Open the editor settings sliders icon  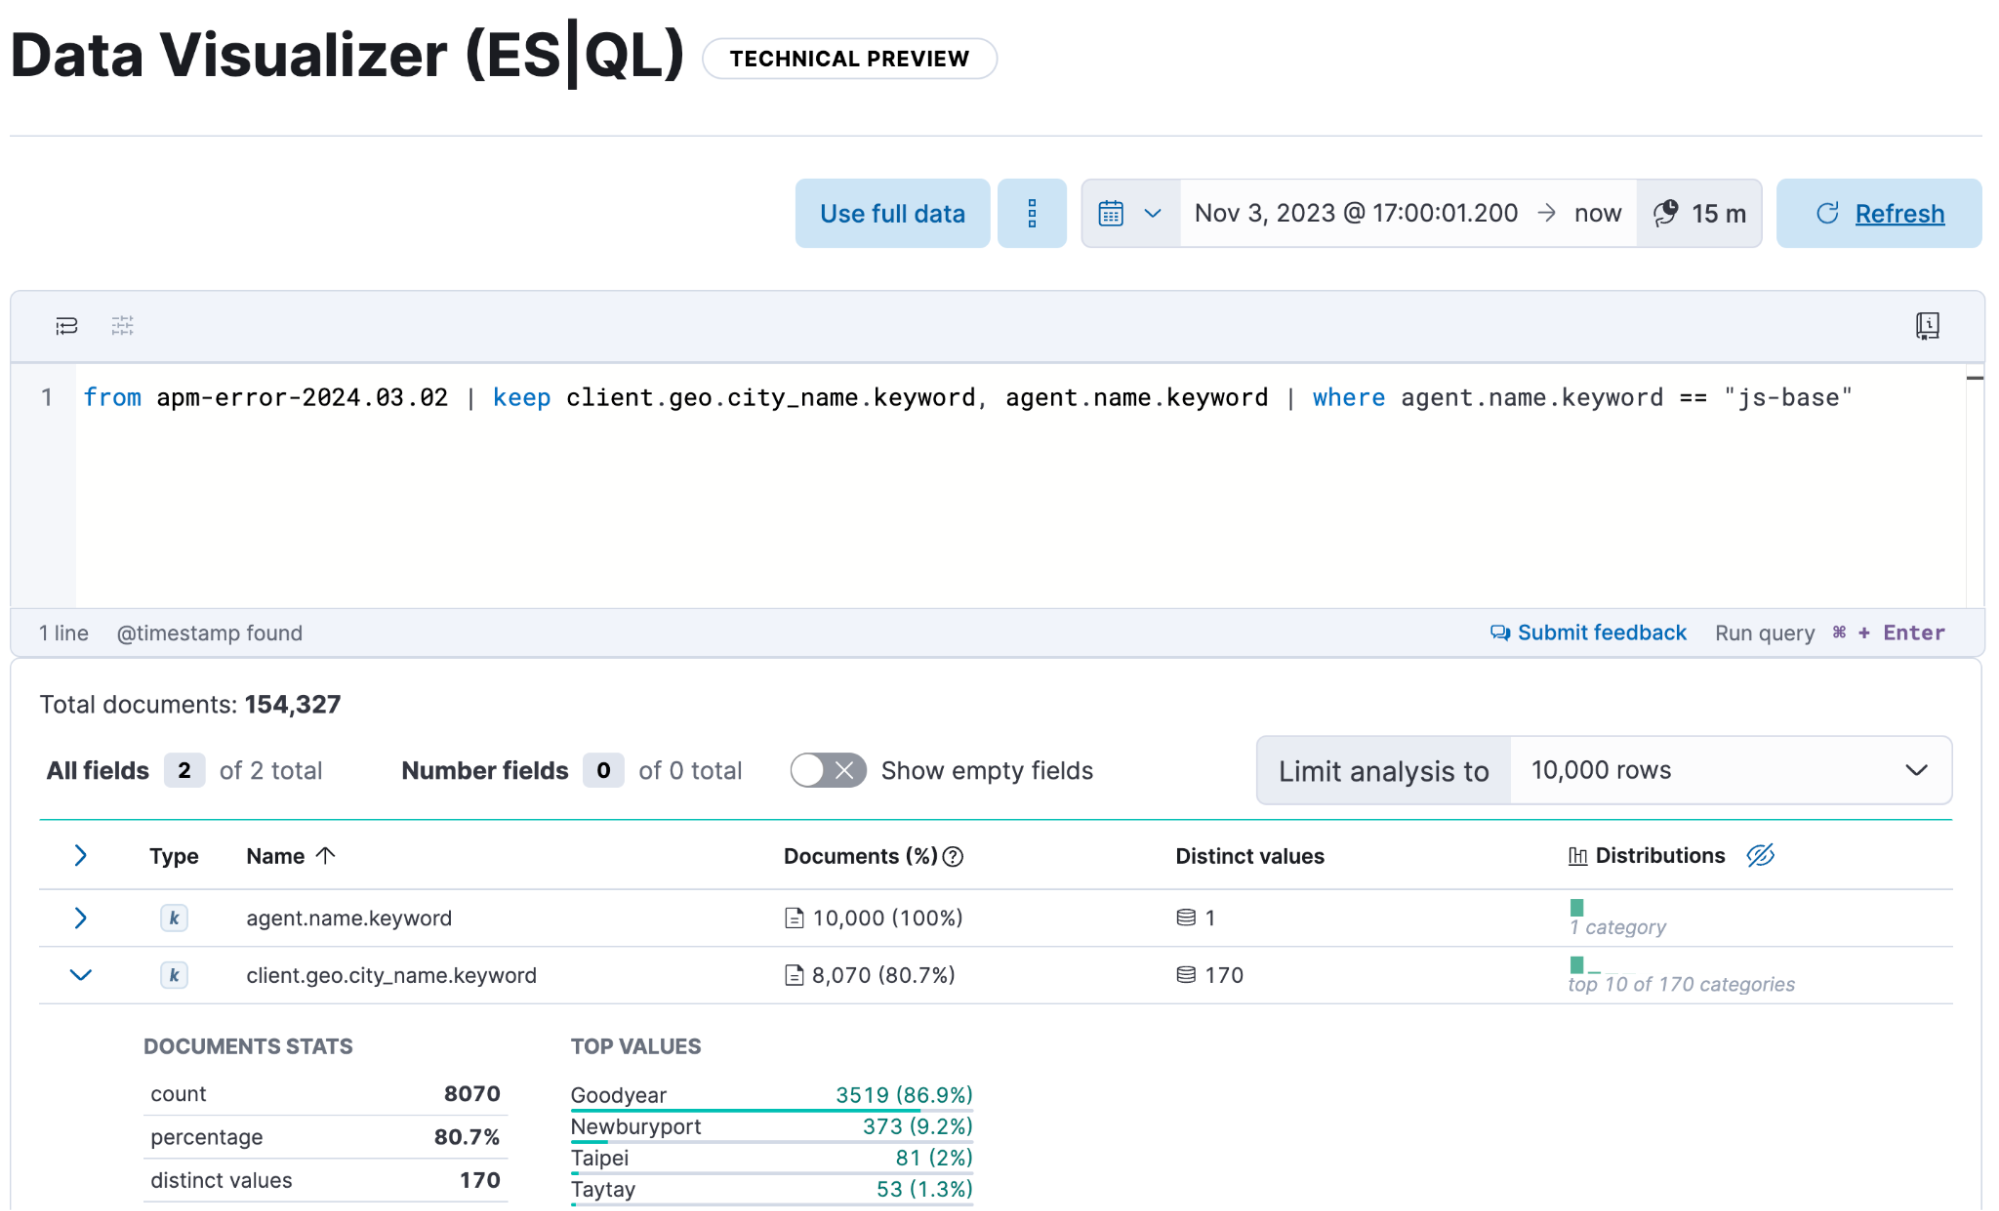123,325
